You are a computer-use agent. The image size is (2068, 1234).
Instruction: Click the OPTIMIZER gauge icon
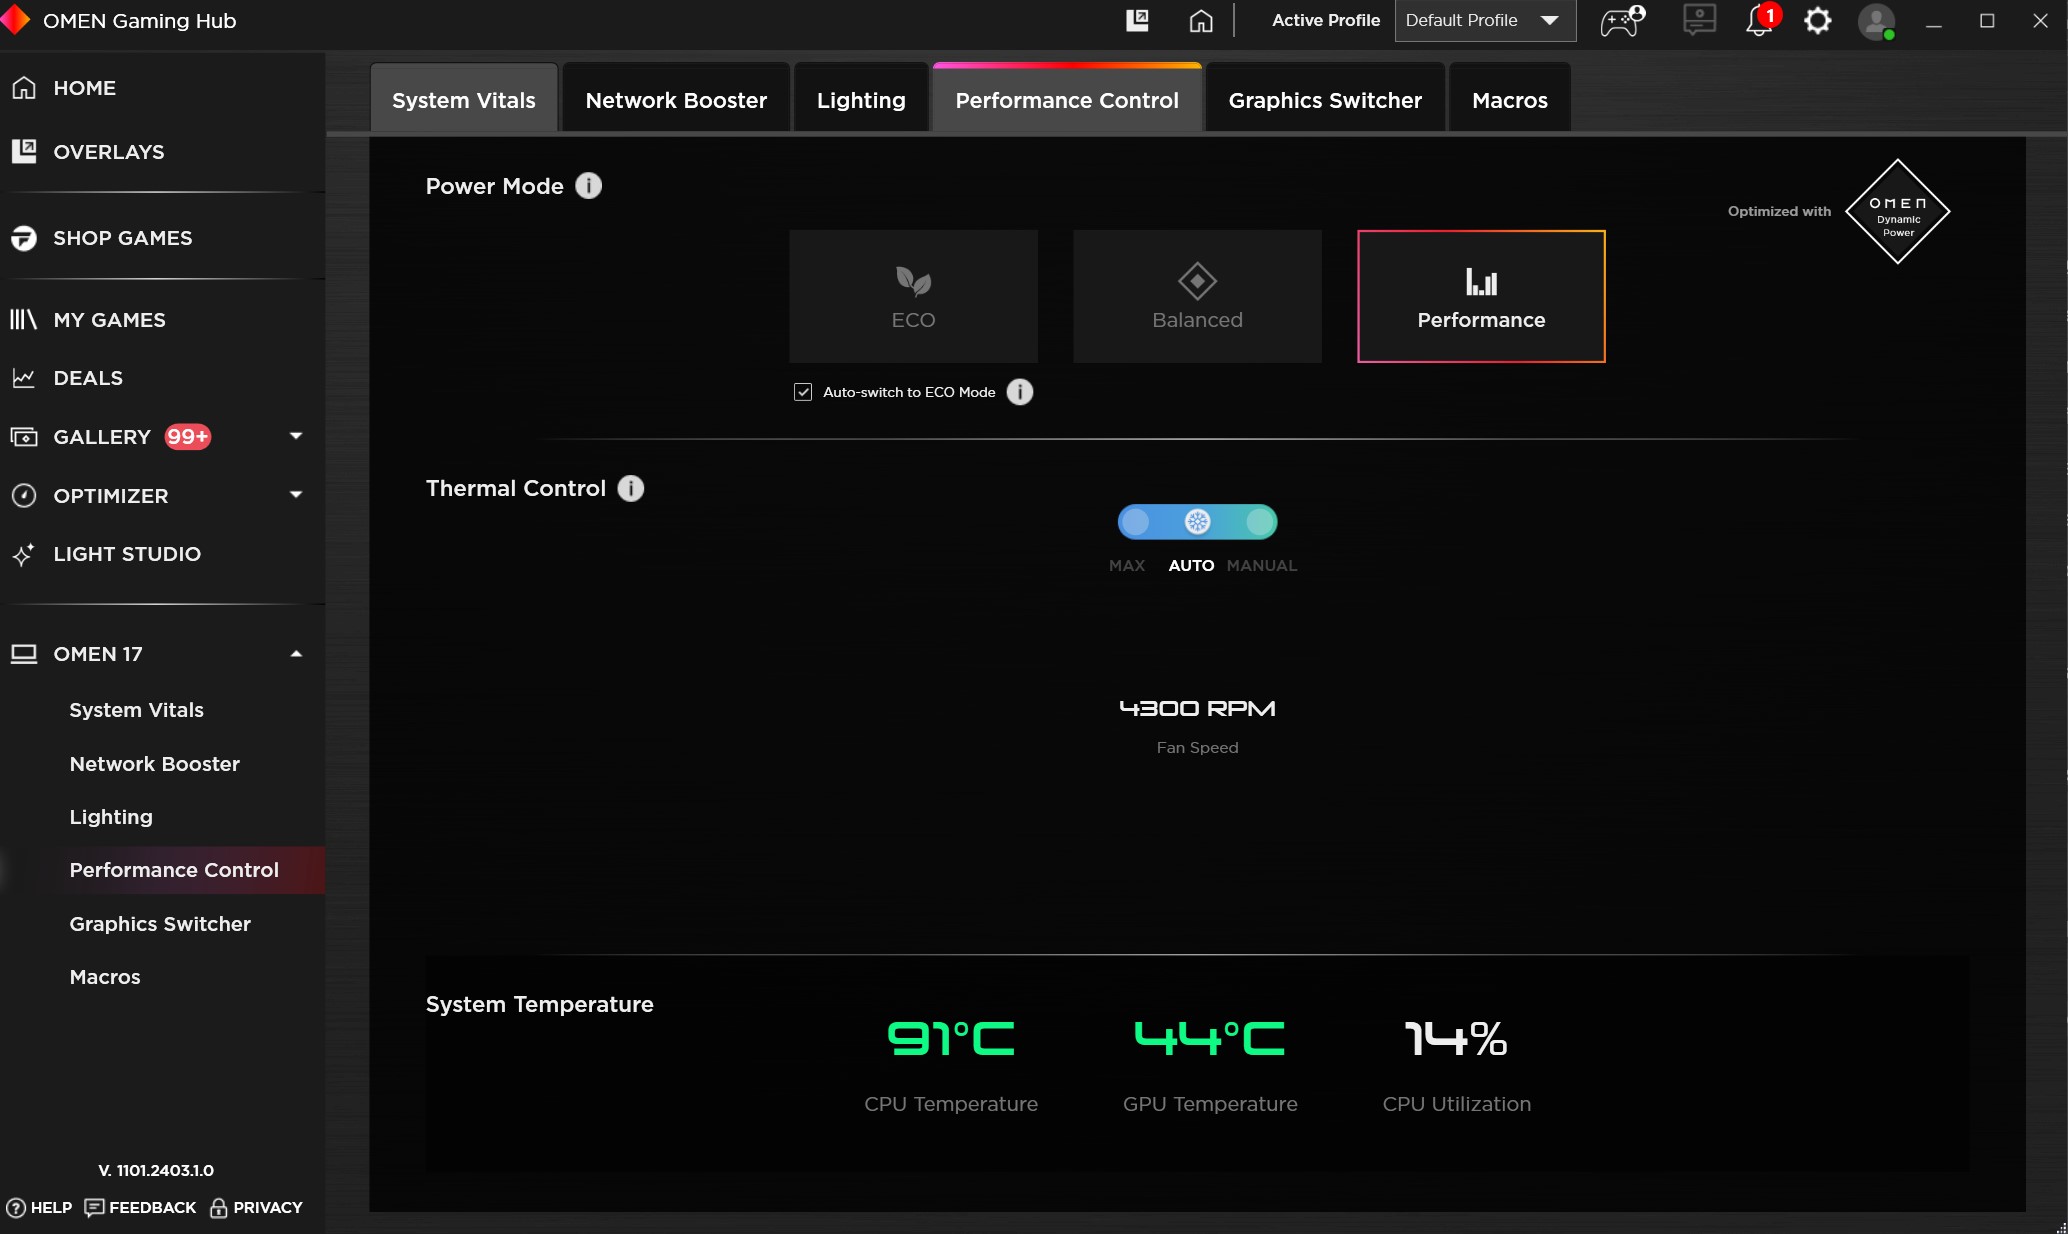pos(24,496)
